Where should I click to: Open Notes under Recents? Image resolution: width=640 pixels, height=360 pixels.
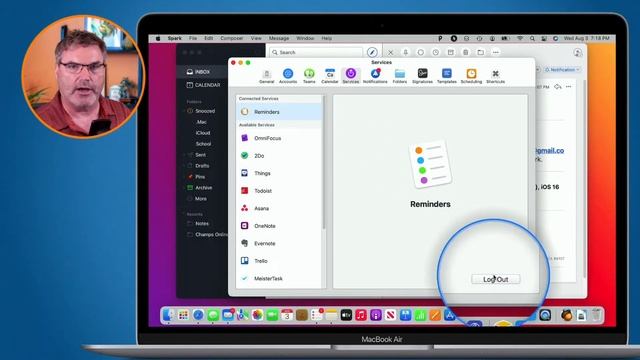[198, 224]
